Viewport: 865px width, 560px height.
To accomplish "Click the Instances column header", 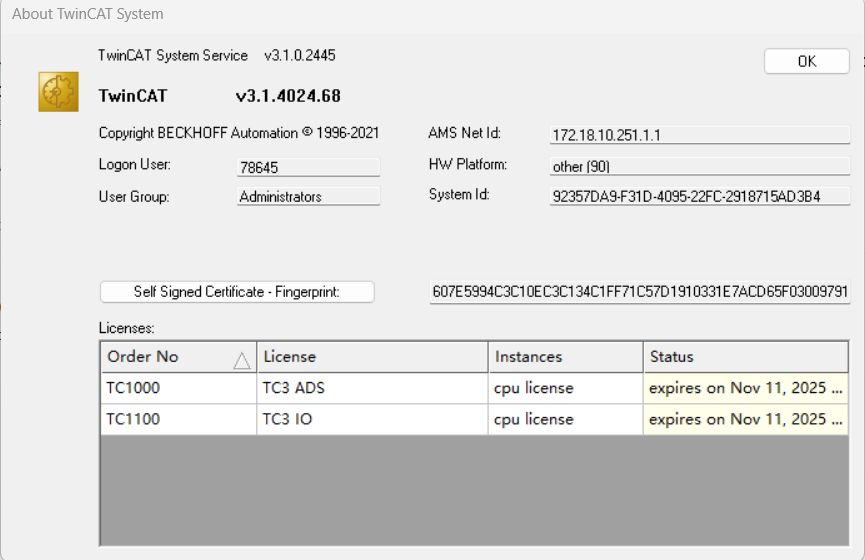I will tap(566, 357).
